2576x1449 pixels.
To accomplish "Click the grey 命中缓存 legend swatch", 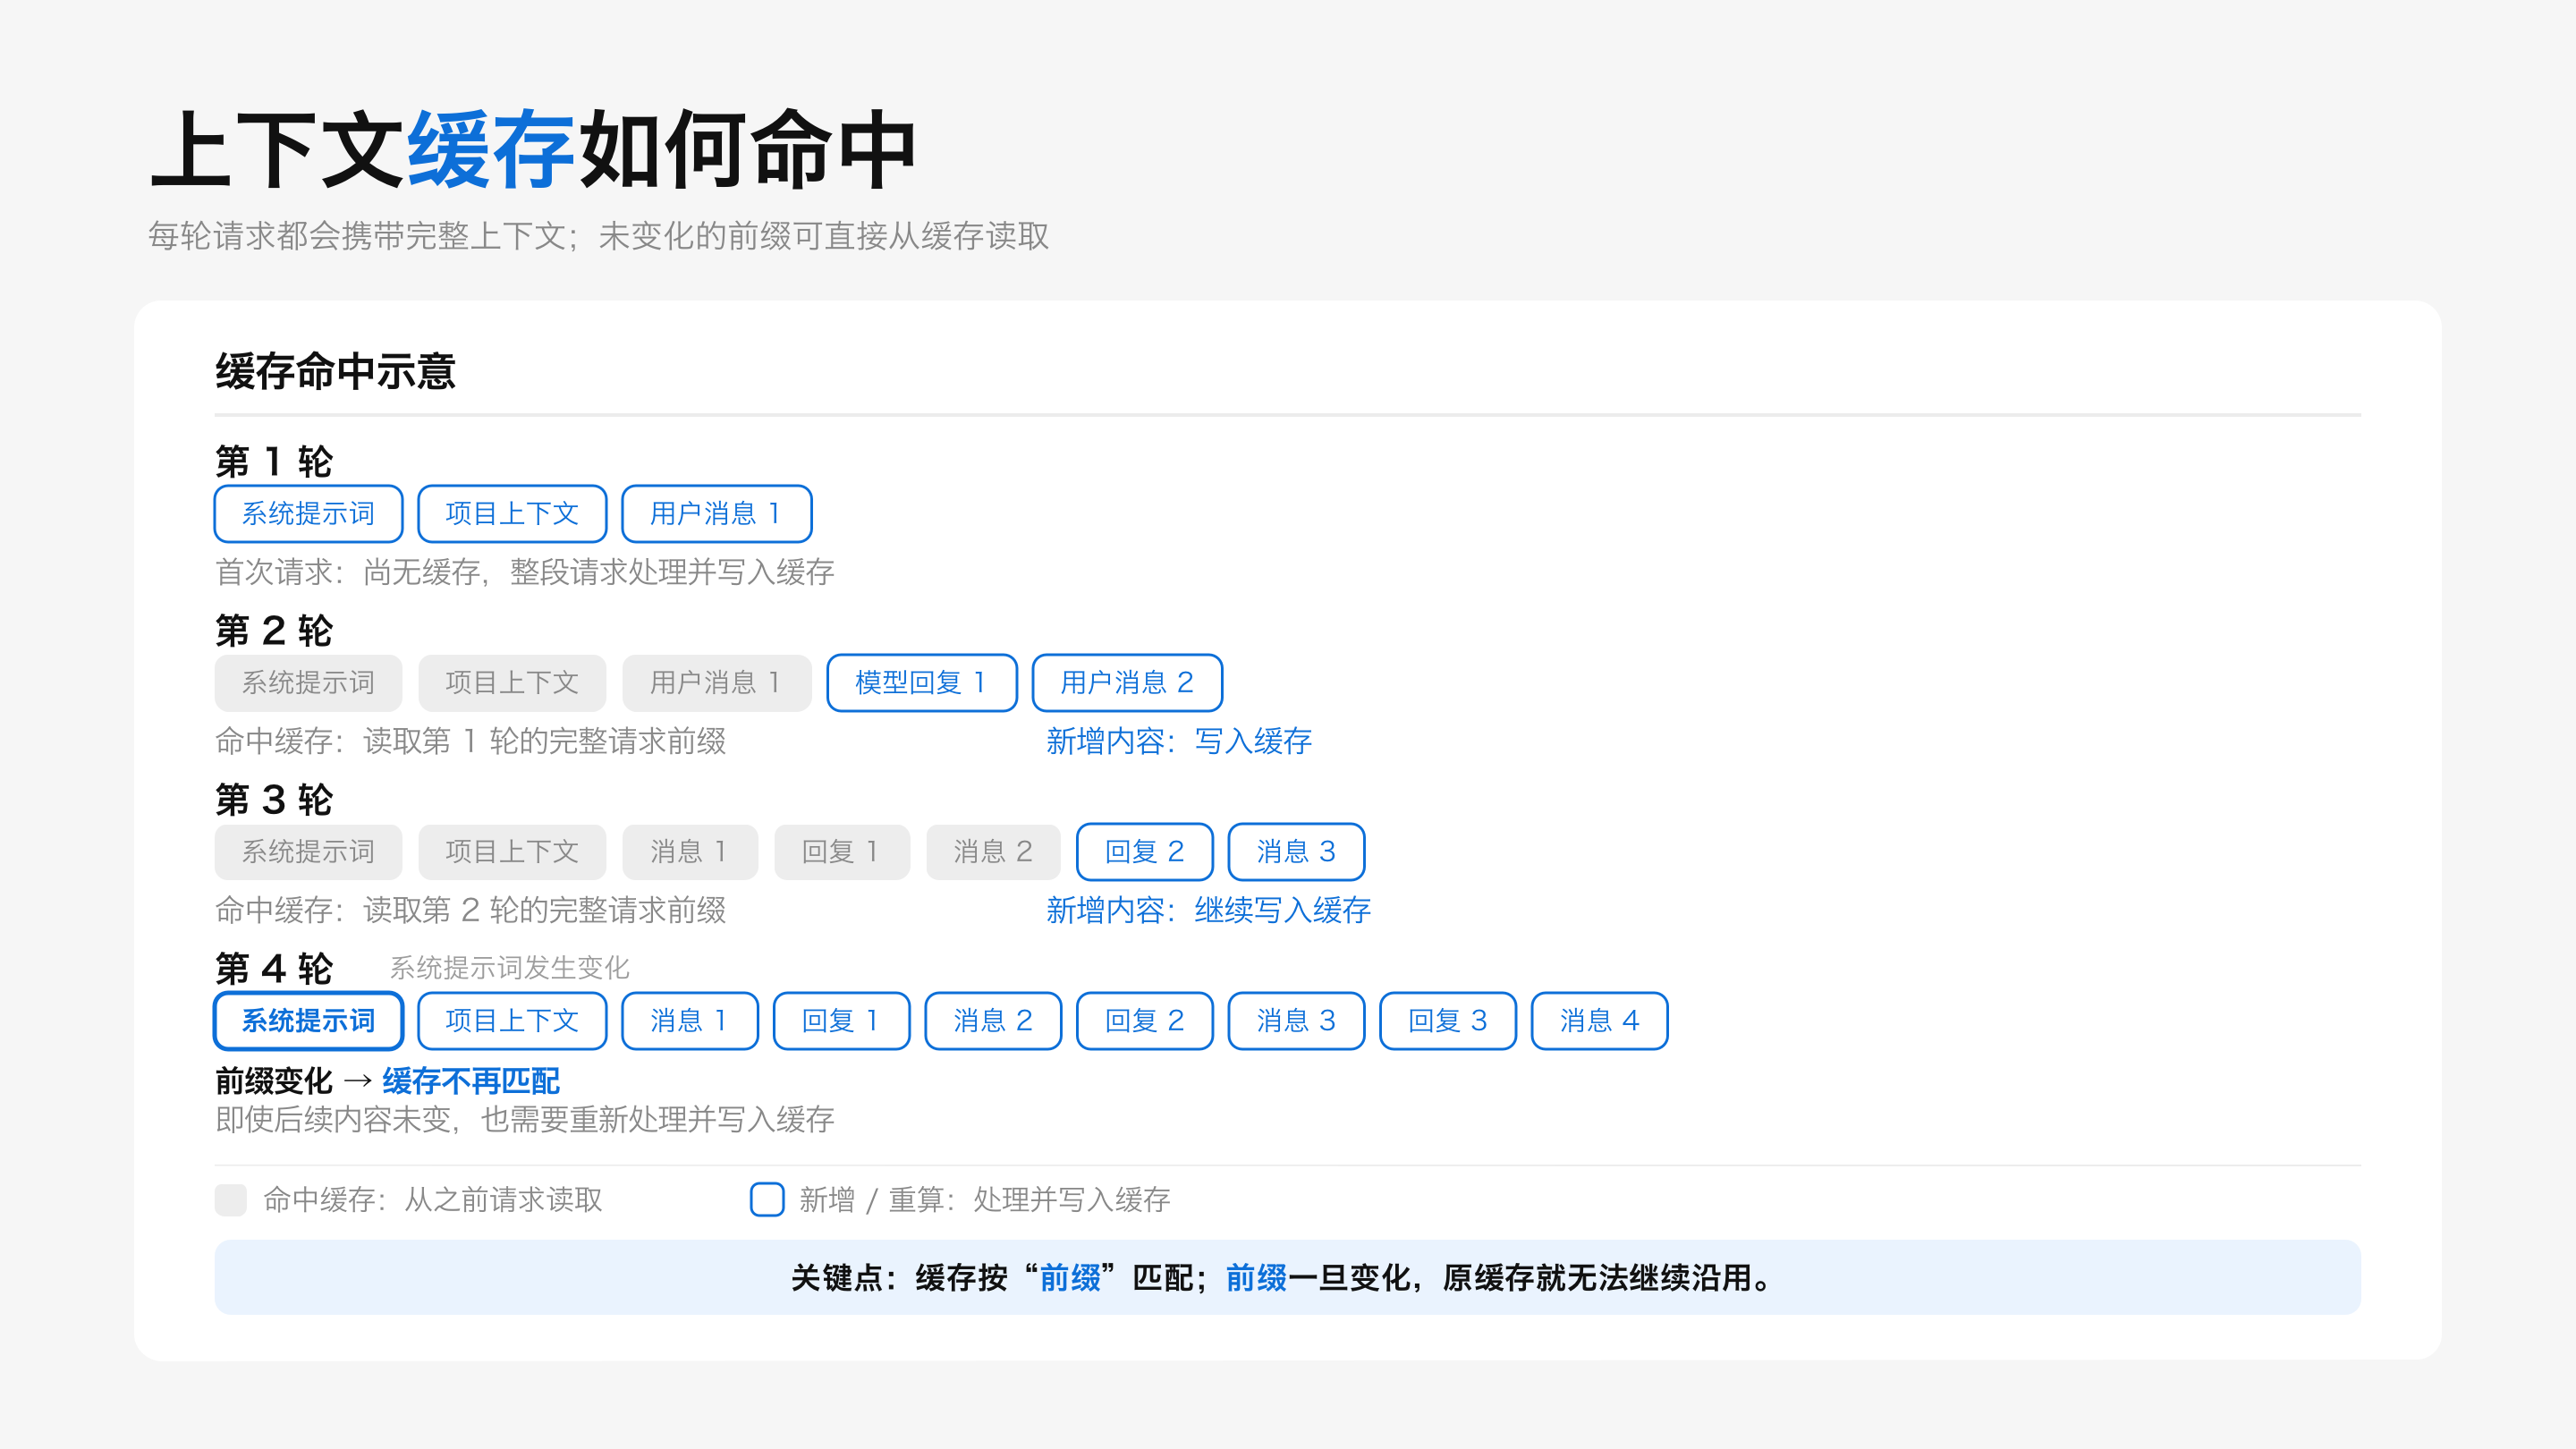I will click(x=231, y=1200).
